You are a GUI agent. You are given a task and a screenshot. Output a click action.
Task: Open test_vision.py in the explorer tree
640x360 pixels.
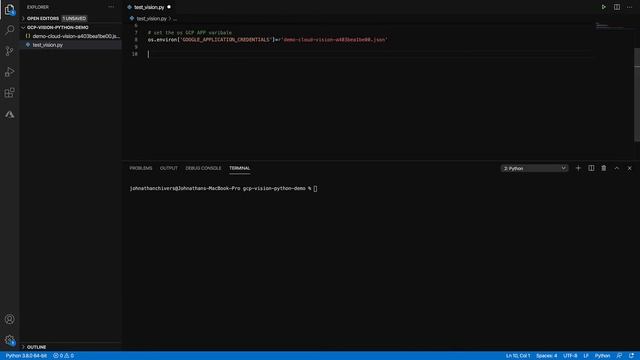[x=48, y=45]
